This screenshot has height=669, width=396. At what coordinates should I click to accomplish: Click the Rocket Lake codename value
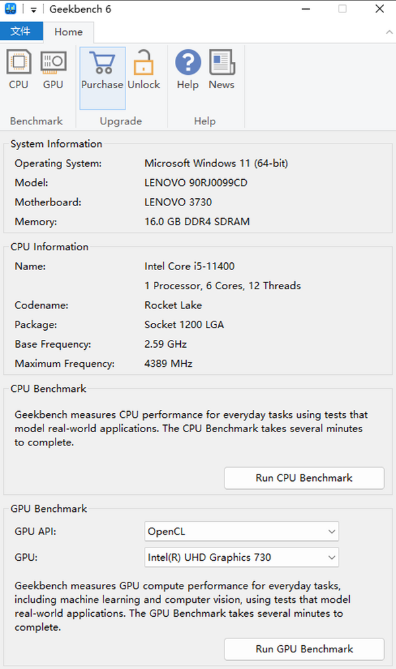173,305
